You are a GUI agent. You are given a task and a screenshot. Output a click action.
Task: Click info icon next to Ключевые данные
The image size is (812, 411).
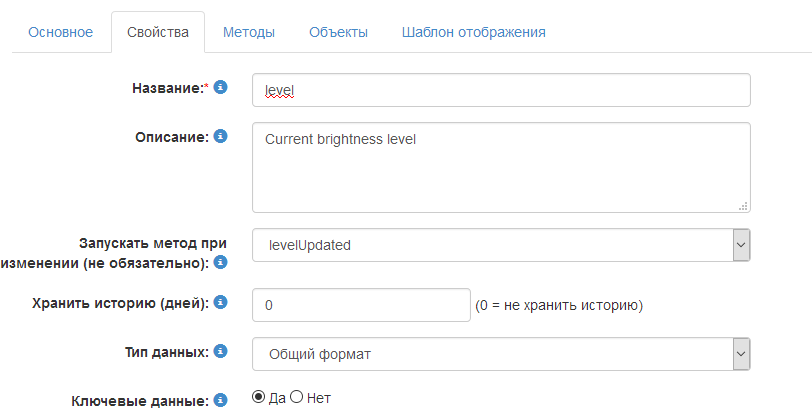[221, 399]
